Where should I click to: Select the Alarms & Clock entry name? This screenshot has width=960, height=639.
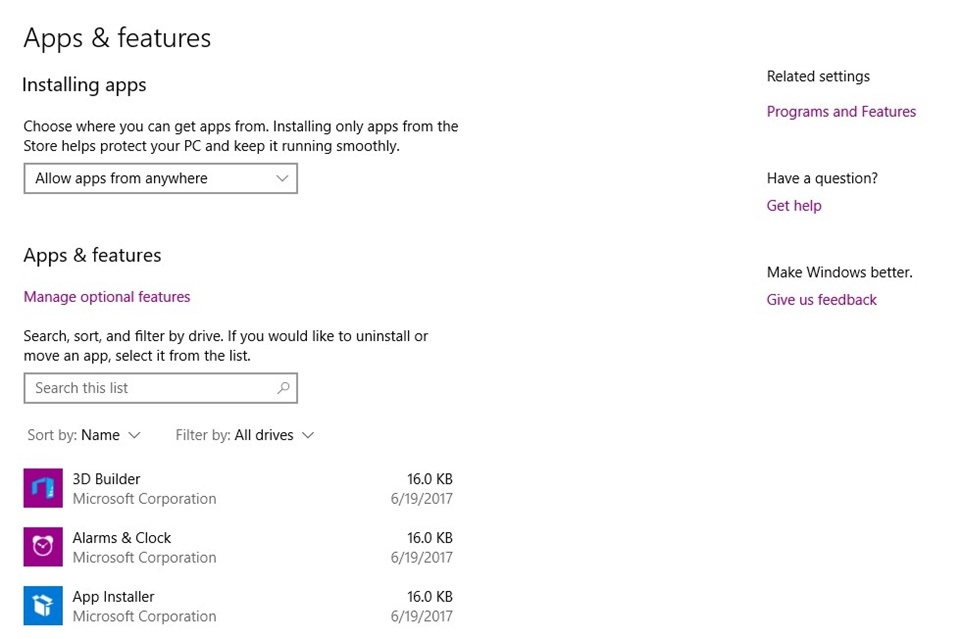(122, 538)
